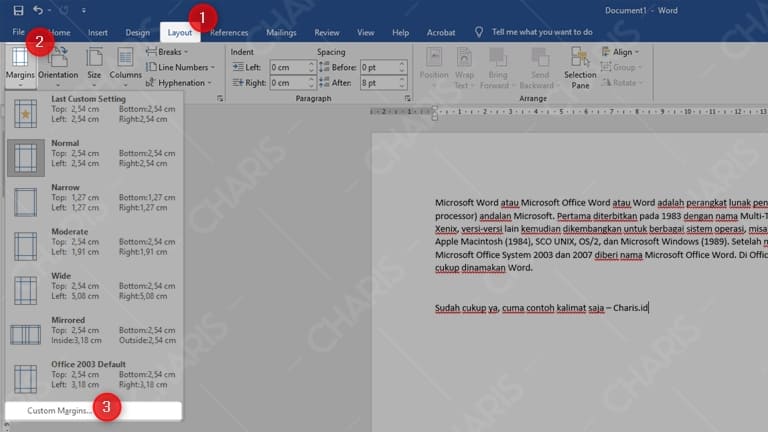
Task: Open the Selection Pane
Action: pos(580,67)
